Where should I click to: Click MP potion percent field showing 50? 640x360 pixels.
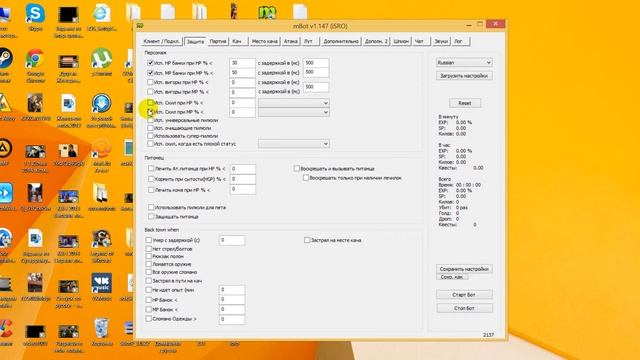point(242,73)
